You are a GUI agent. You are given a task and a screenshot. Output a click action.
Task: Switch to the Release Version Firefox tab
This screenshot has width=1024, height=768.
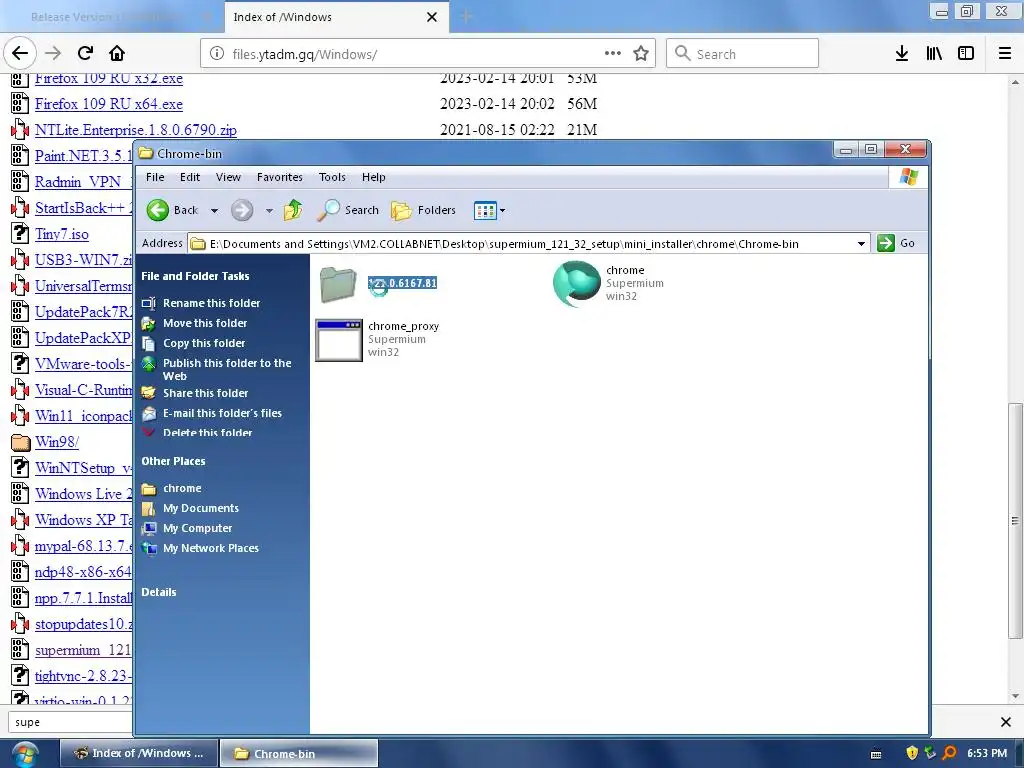click(x=111, y=17)
